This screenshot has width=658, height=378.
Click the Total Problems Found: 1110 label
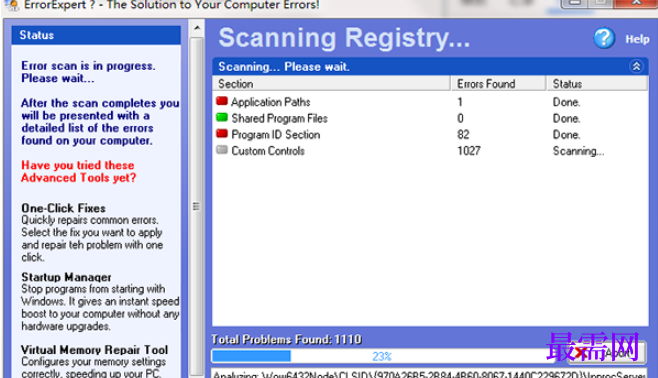point(286,339)
